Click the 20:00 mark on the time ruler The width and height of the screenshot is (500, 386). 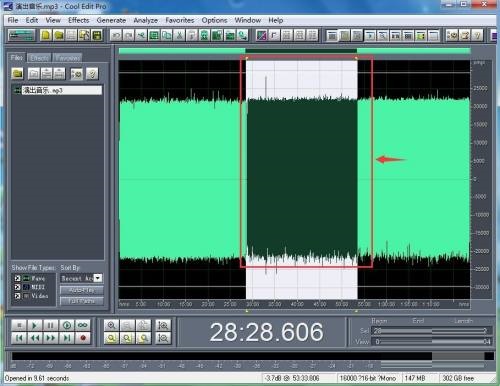[x=208, y=304]
